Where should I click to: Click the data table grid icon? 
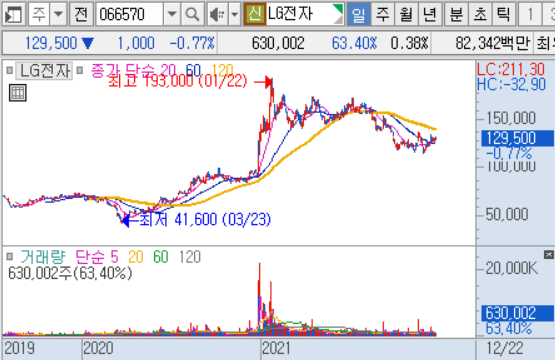point(18,93)
